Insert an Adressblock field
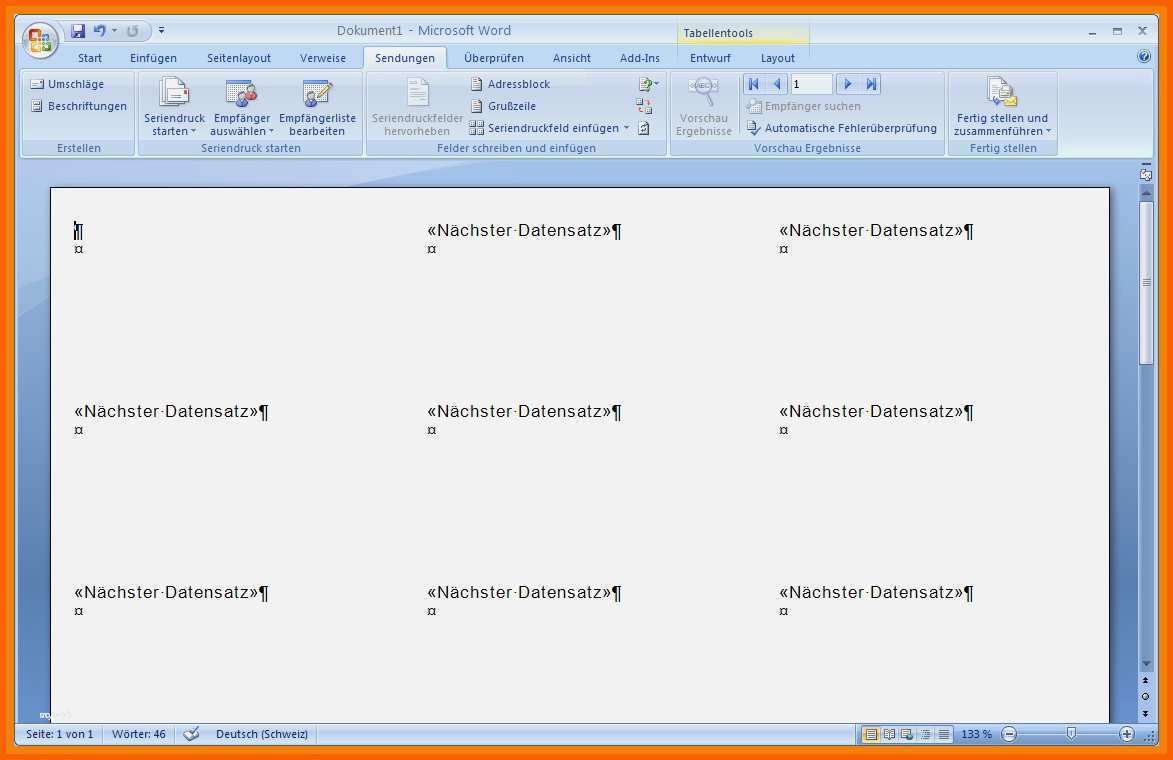This screenshot has width=1173, height=760. (510, 84)
